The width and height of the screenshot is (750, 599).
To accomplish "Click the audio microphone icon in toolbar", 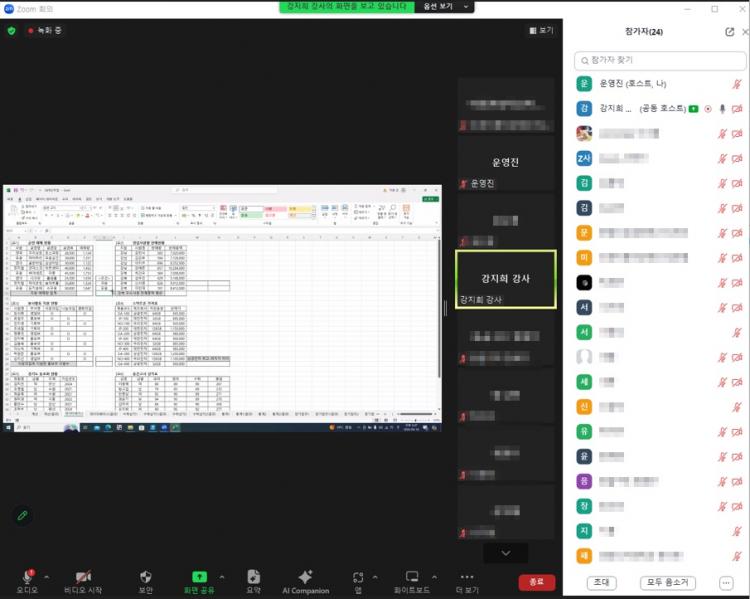I will [27, 577].
